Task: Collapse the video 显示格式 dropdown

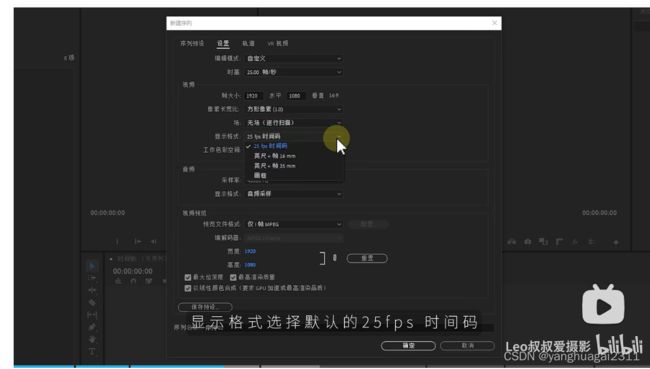Action: (294, 136)
